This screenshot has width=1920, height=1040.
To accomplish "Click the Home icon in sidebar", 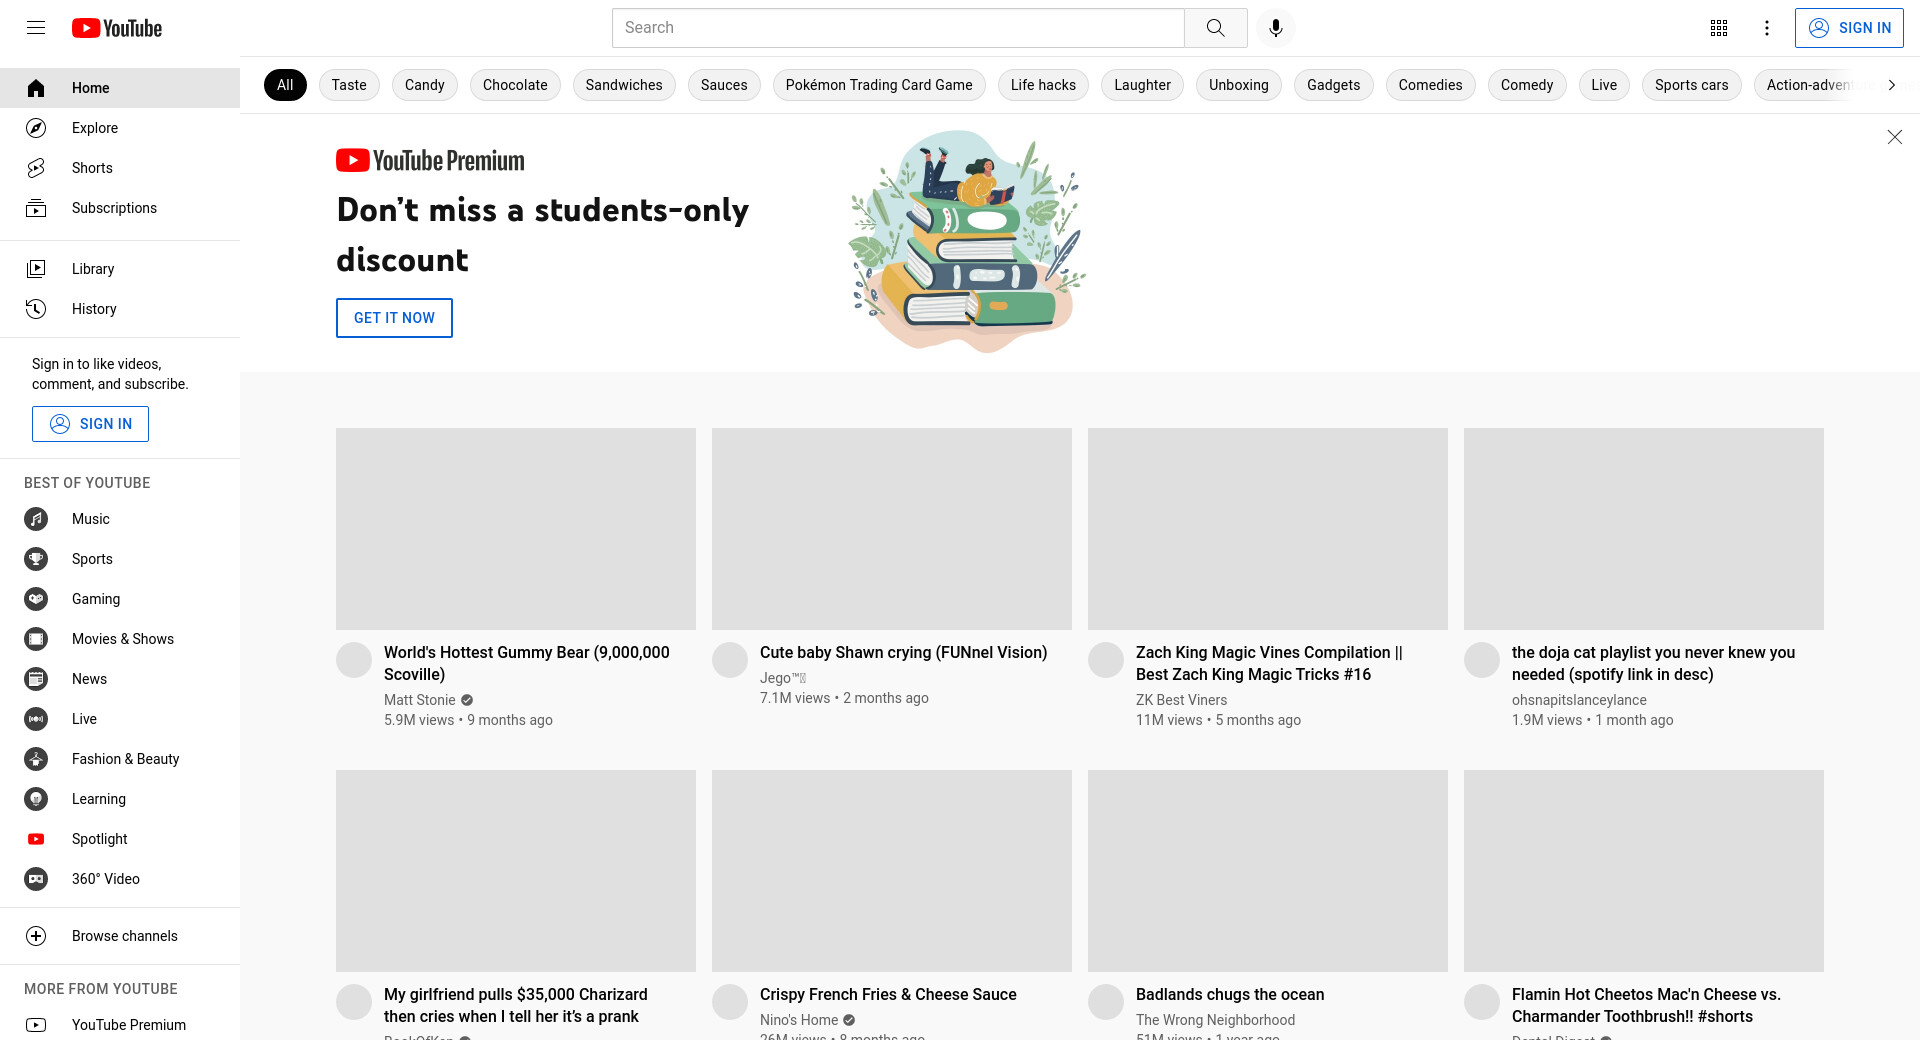I will coord(36,88).
